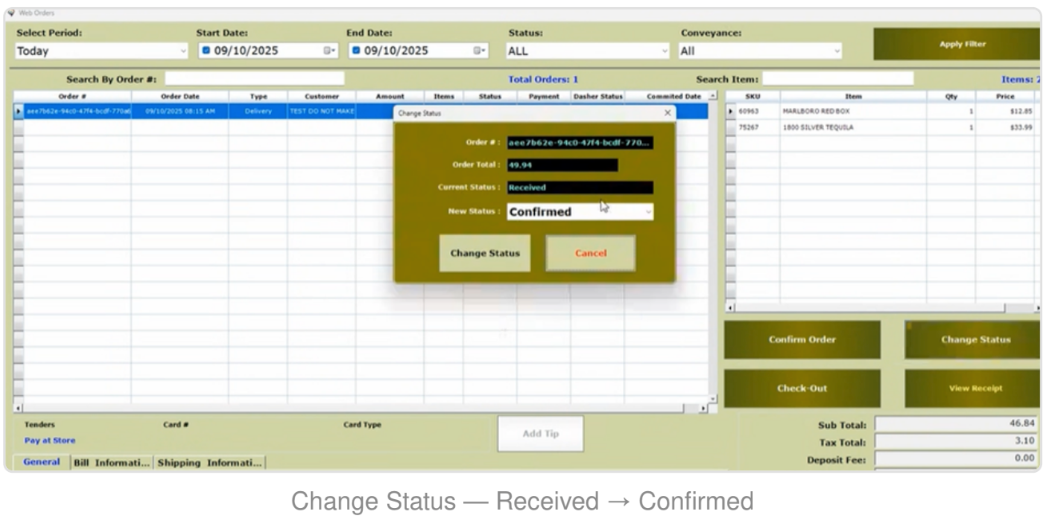Click the Payment column header
The height and width of the screenshot is (520, 1046).
coord(544,97)
